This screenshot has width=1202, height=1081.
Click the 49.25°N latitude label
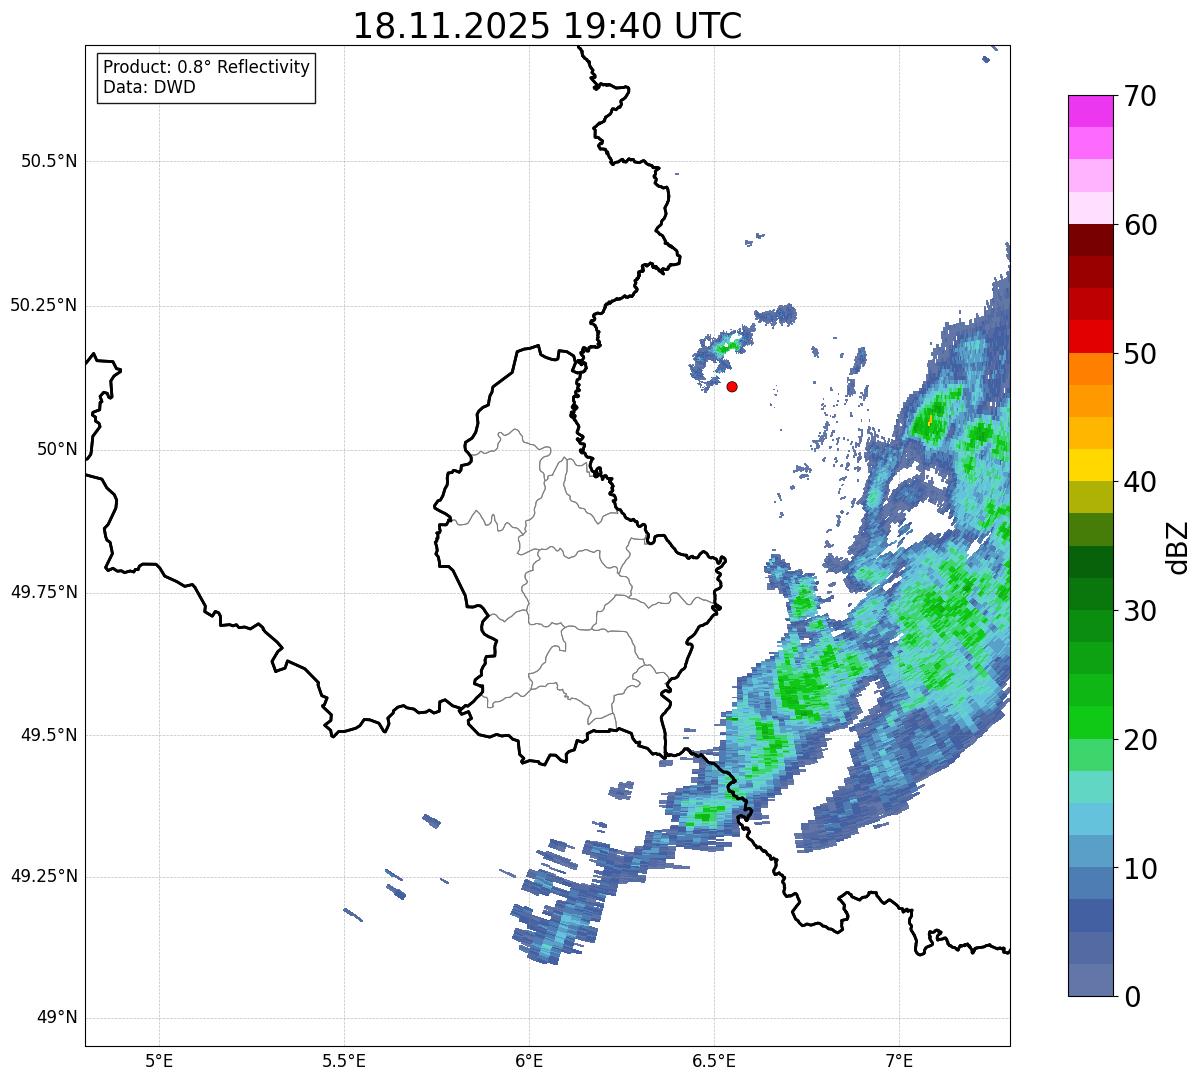[x=43, y=877]
